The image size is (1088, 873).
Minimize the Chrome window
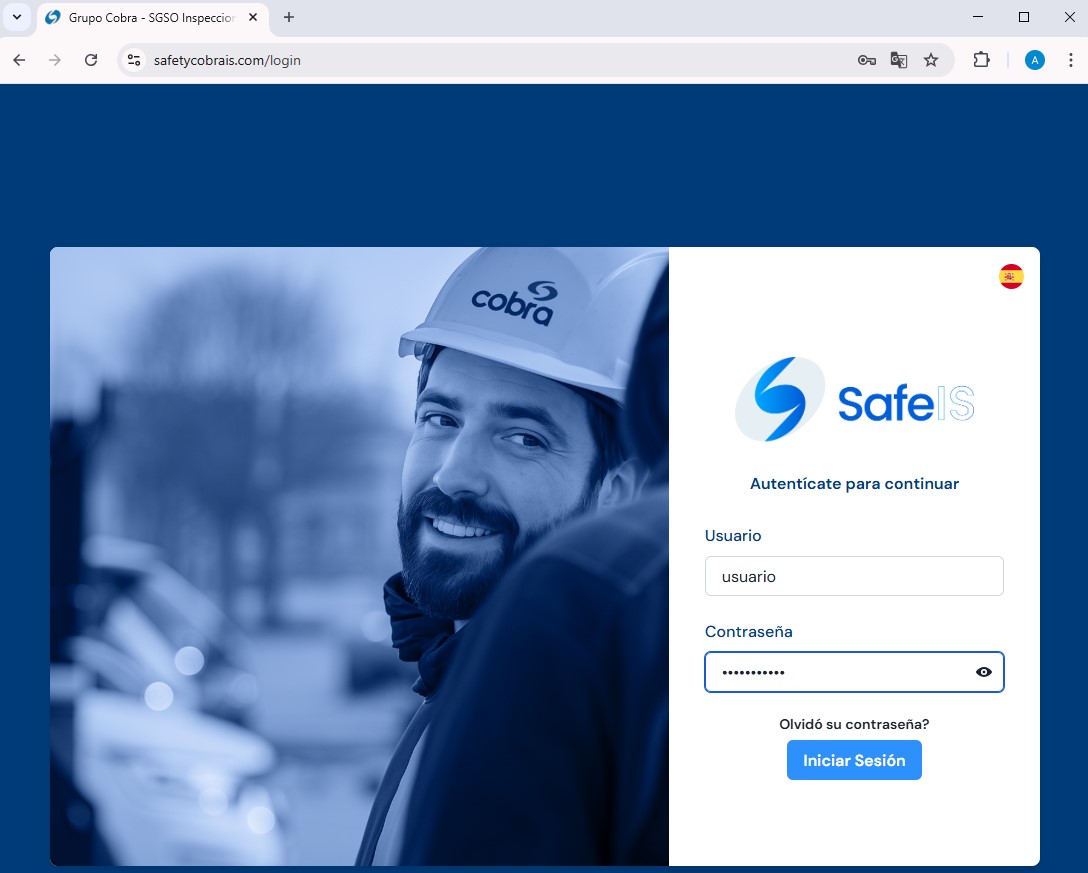pos(978,17)
